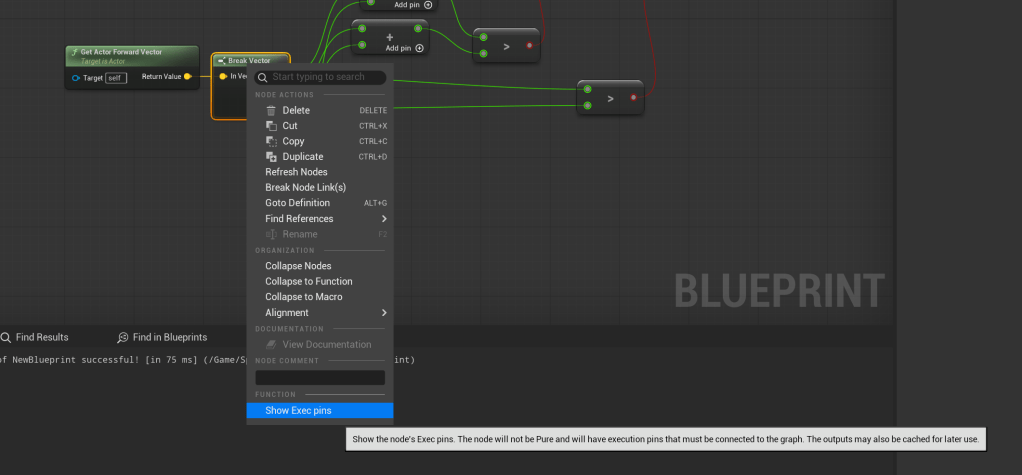Click the Find Results magnifier icon
The height and width of the screenshot is (475, 1022).
(6, 338)
